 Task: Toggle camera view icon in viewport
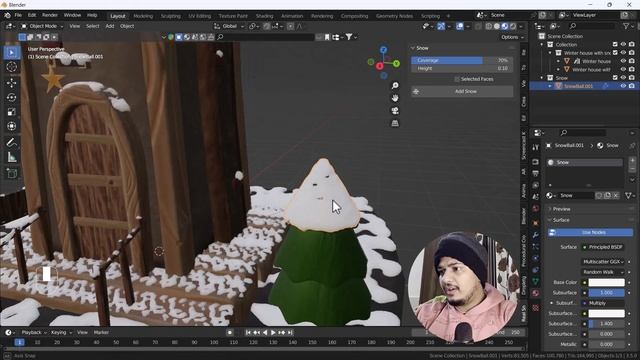click(395, 111)
